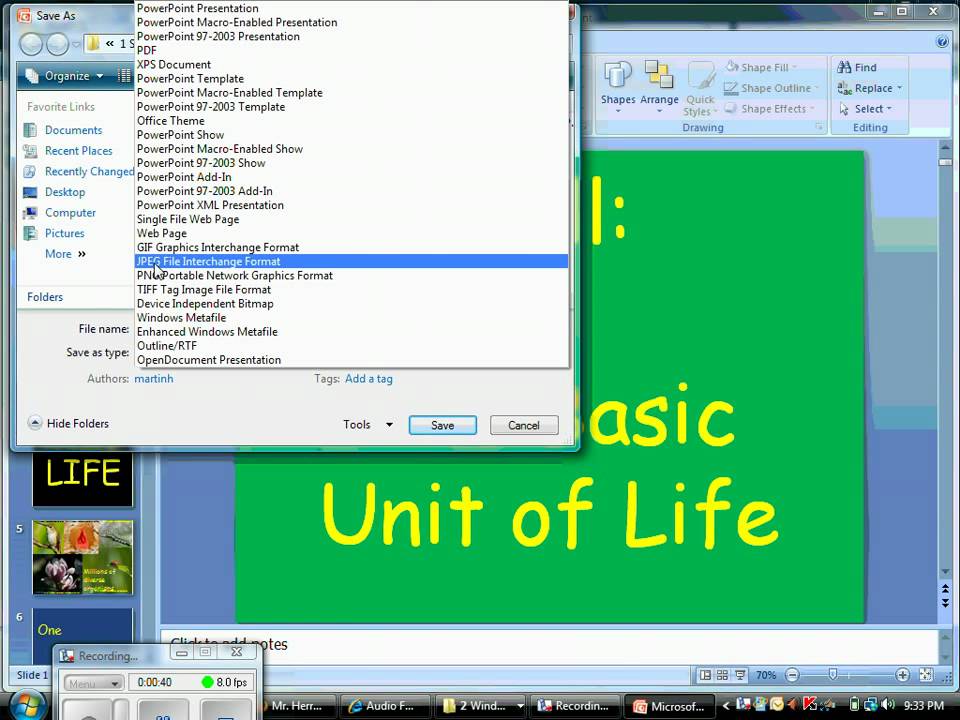Open Shape Outline dropdown
This screenshot has height=720, width=960.
(x=771, y=88)
